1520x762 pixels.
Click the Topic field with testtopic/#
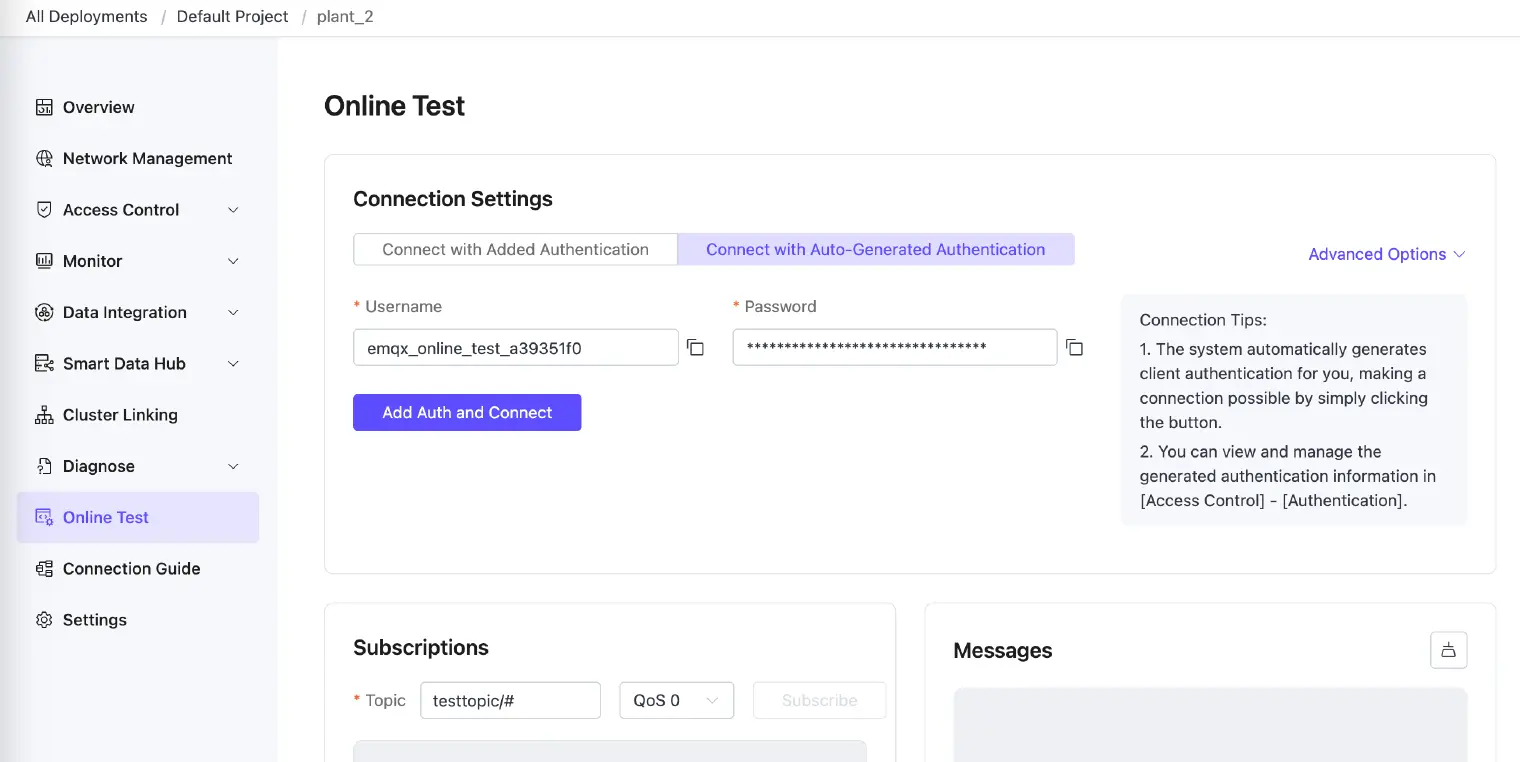tap(510, 700)
